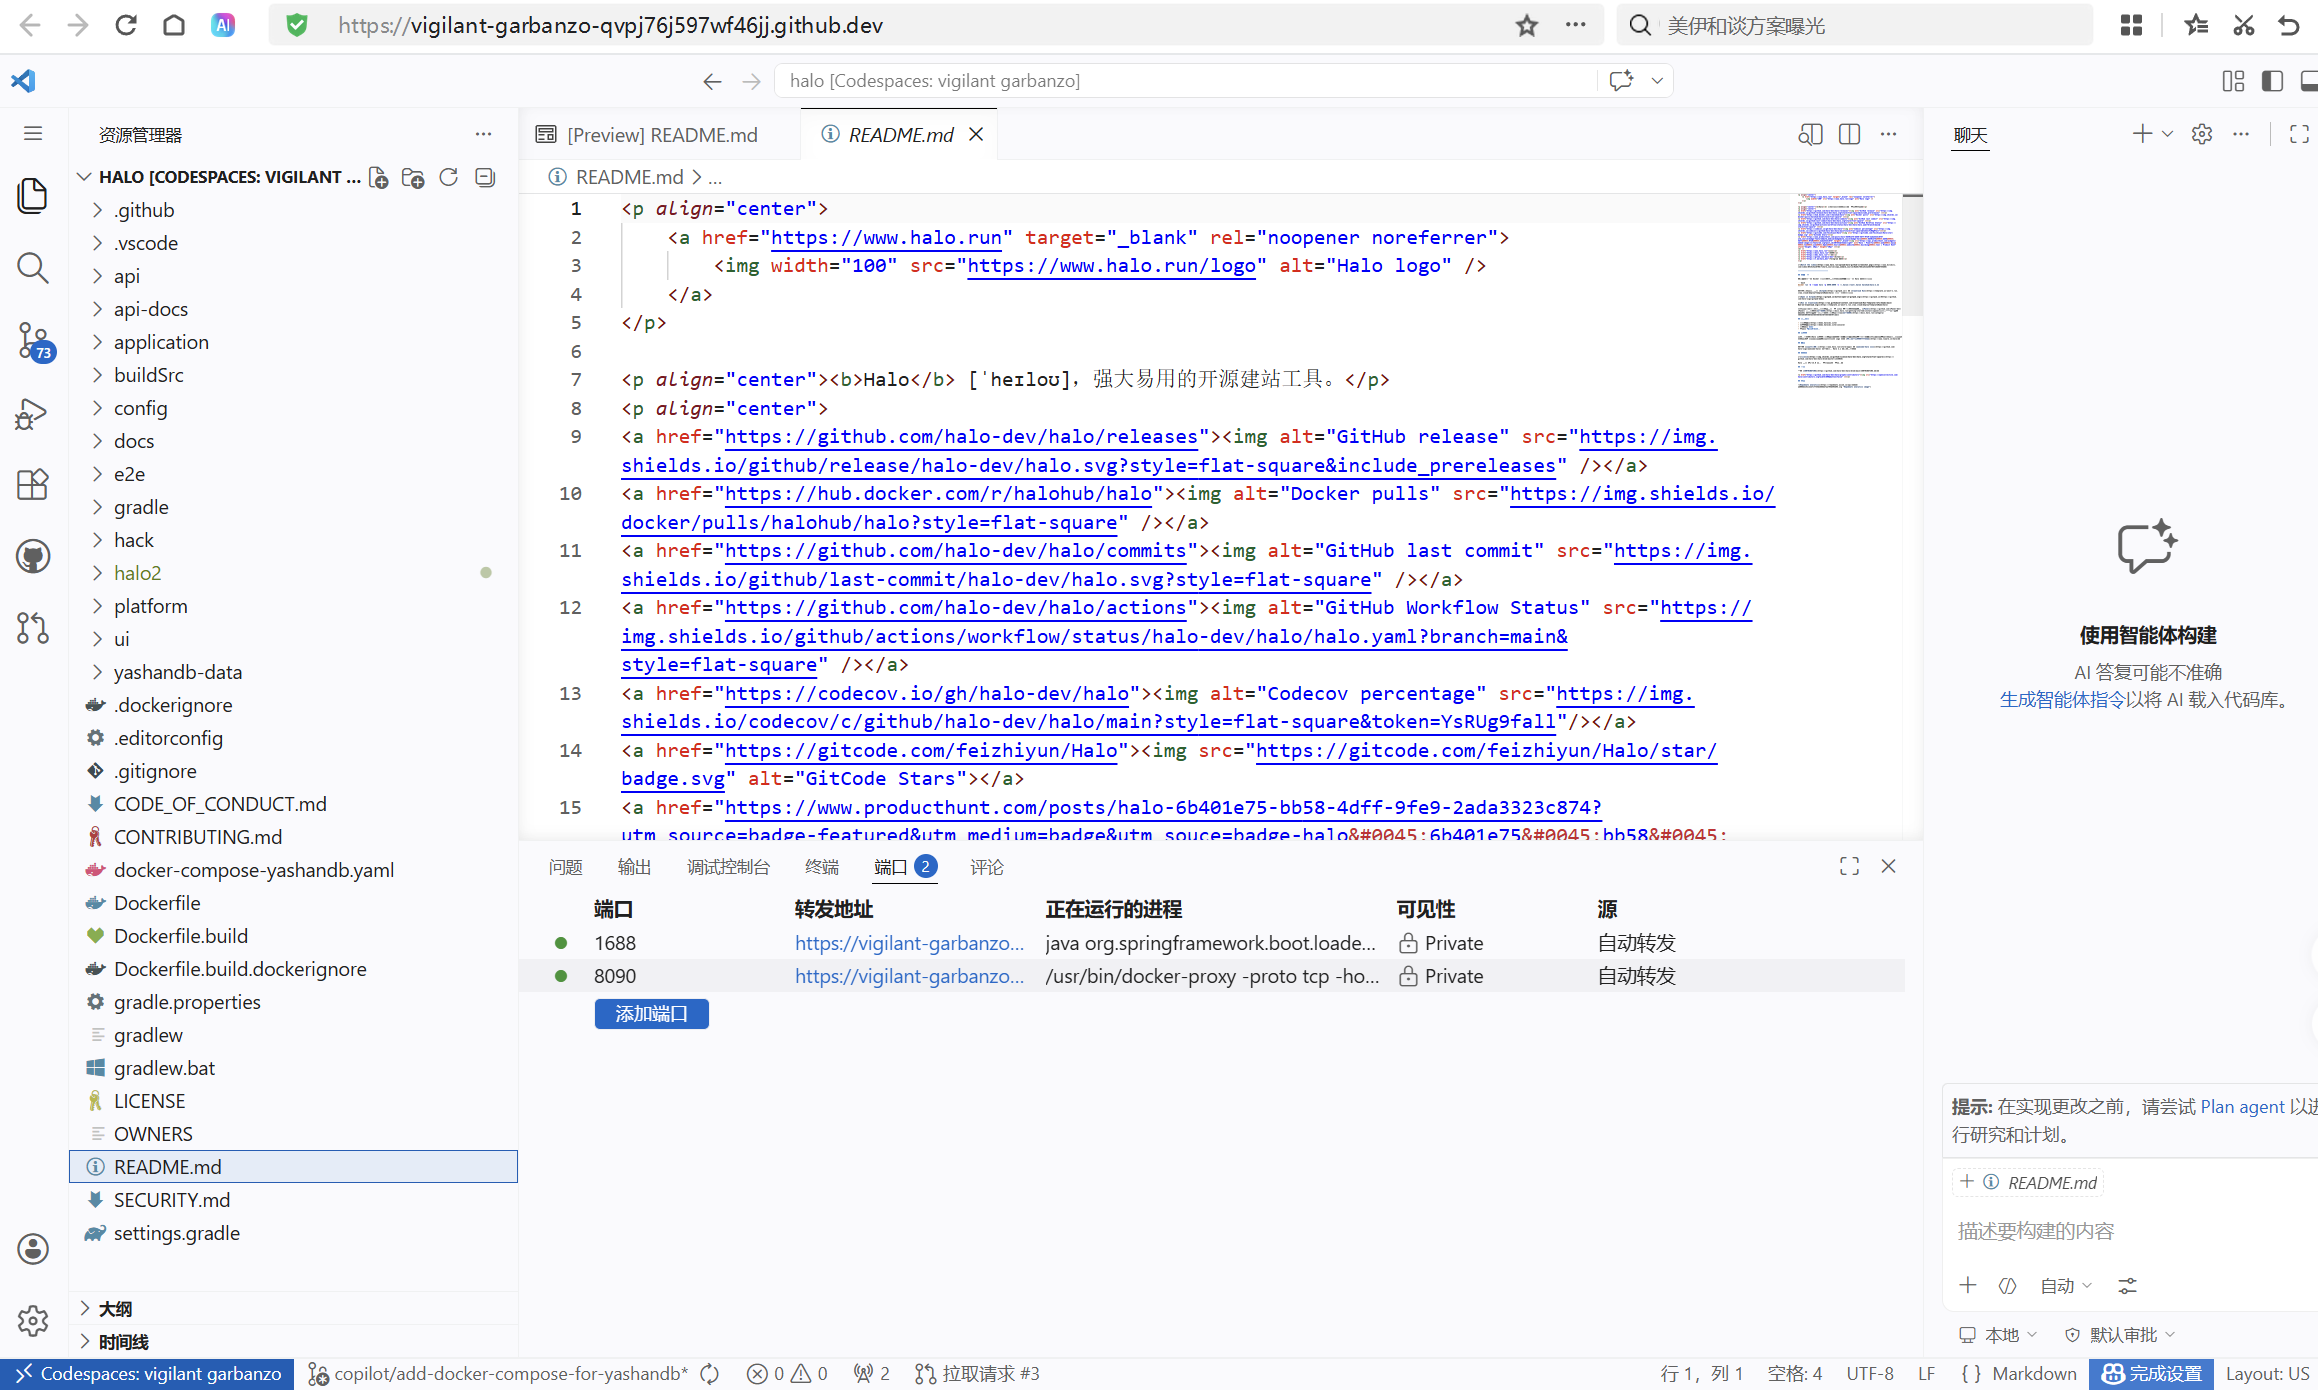This screenshot has height=1390, width=2318.
Task: Open the Search view in activity bar
Action: [x=33, y=267]
